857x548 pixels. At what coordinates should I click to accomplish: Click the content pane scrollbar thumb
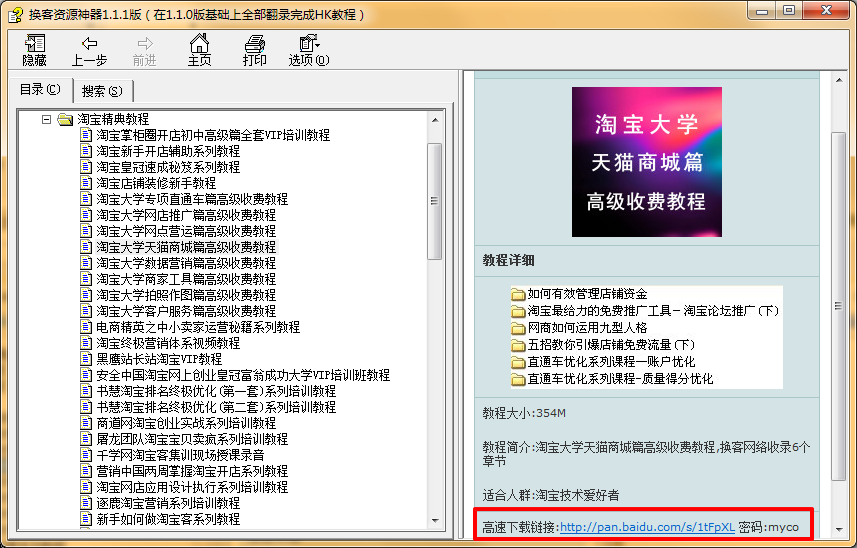point(838,306)
